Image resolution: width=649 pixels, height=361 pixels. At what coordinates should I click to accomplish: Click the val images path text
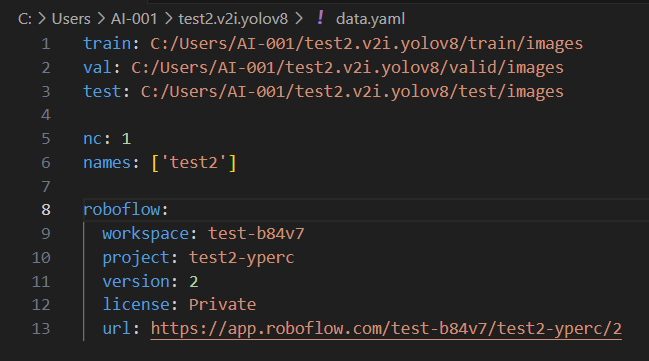tap(347, 67)
